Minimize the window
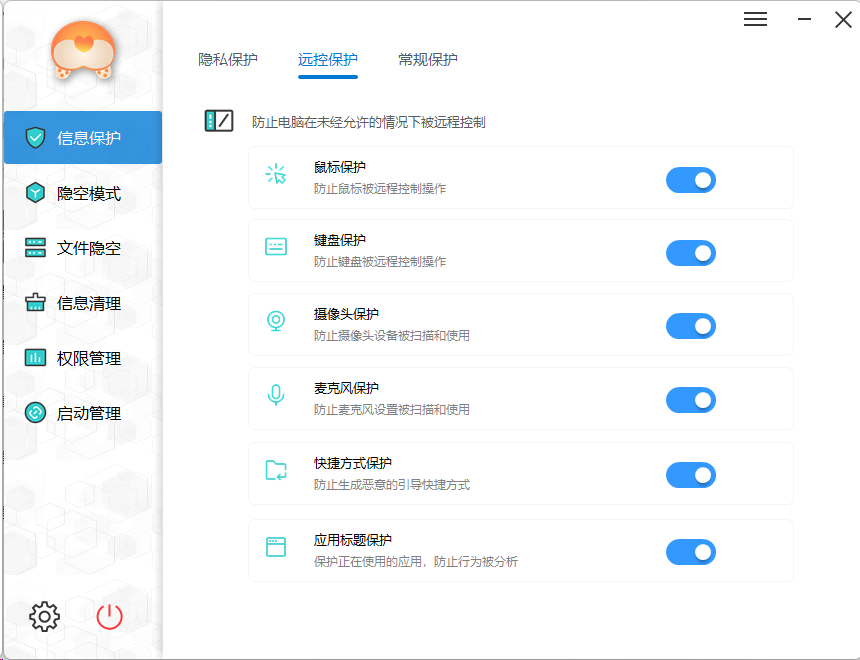860x660 pixels. point(804,19)
